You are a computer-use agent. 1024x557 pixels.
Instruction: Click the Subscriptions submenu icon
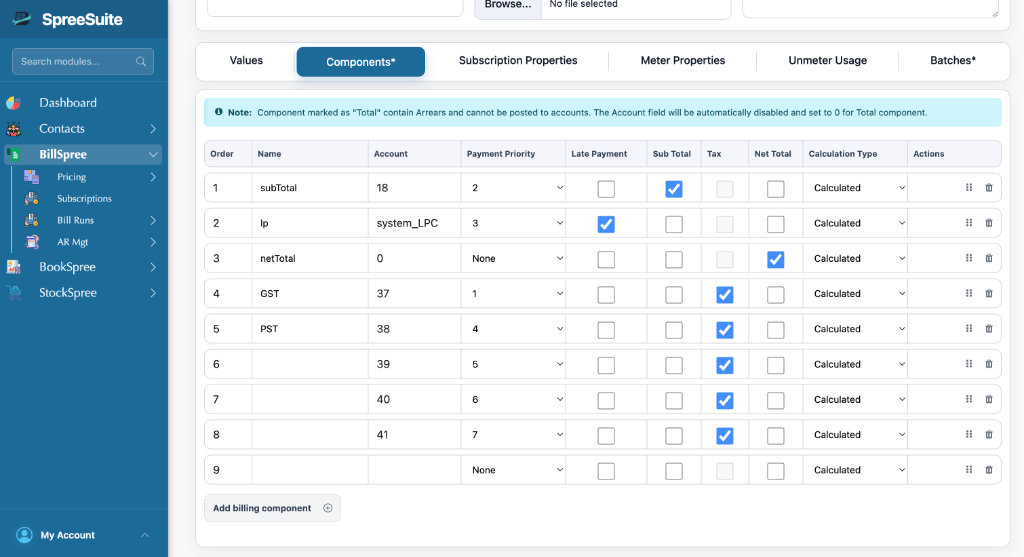[x=31, y=199]
